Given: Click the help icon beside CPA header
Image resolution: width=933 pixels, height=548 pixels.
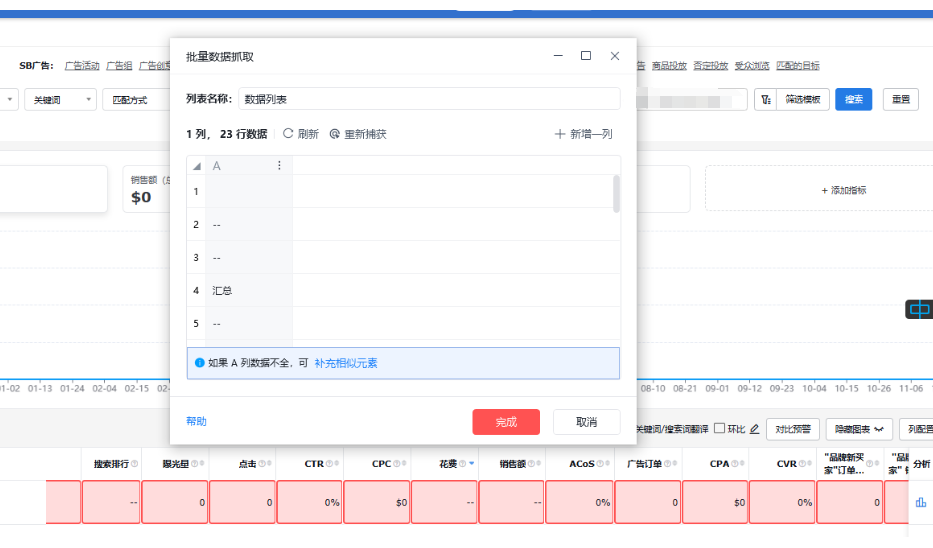Looking at the screenshot, I should (735, 464).
